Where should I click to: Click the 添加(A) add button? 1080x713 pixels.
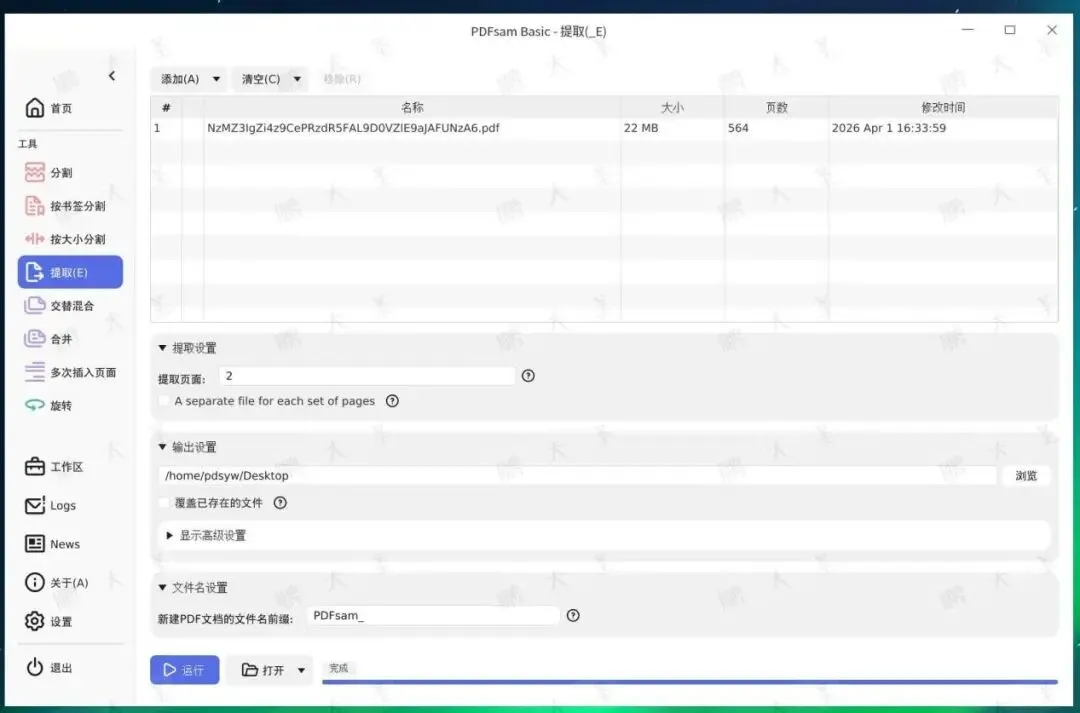point(180,79)
